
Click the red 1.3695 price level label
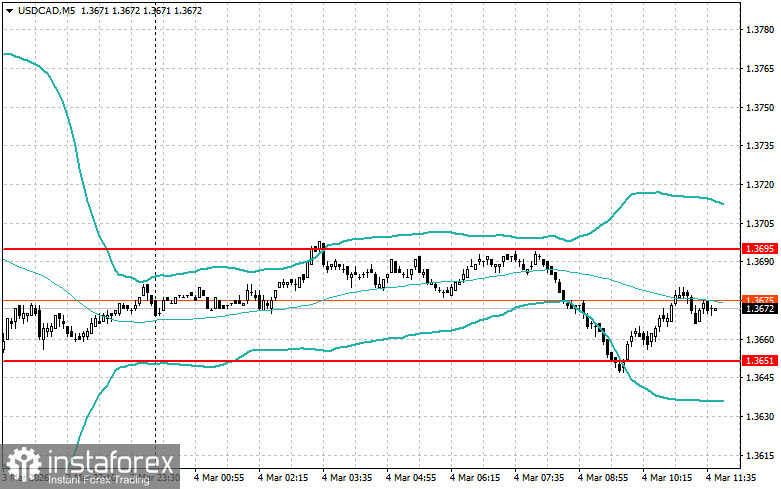click(760, 248)
